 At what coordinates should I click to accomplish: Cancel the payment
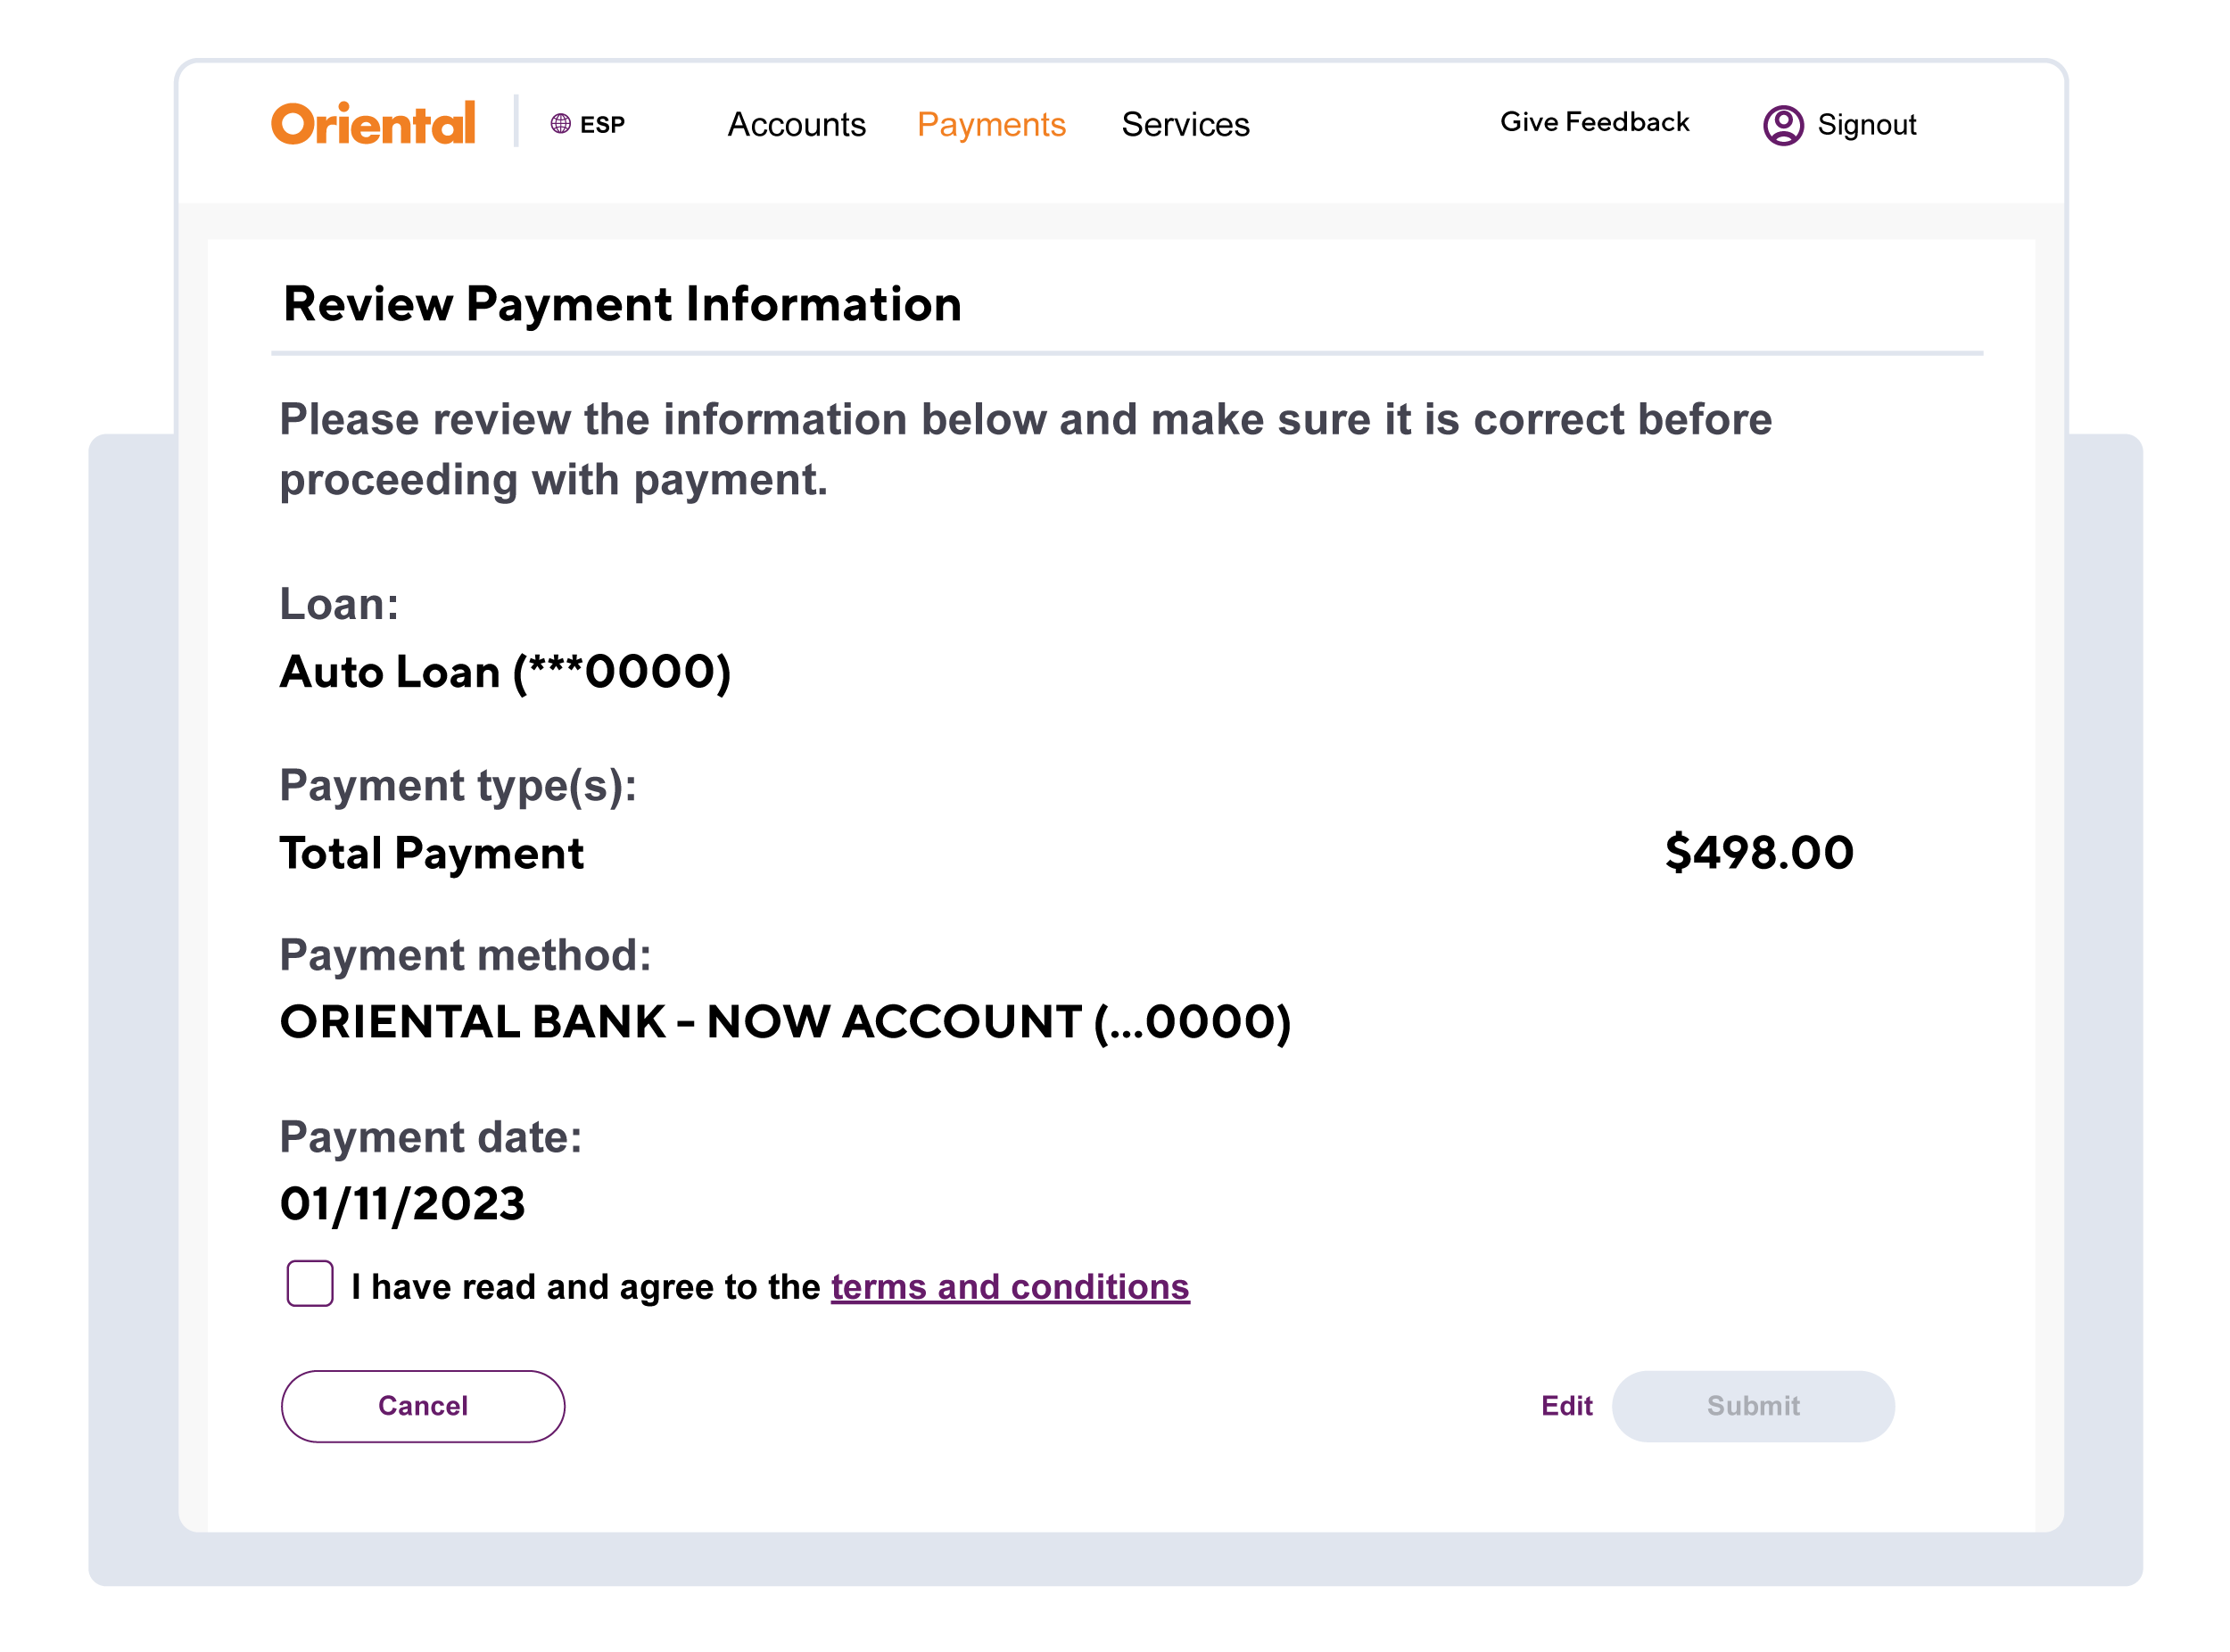coord(423,1406)
